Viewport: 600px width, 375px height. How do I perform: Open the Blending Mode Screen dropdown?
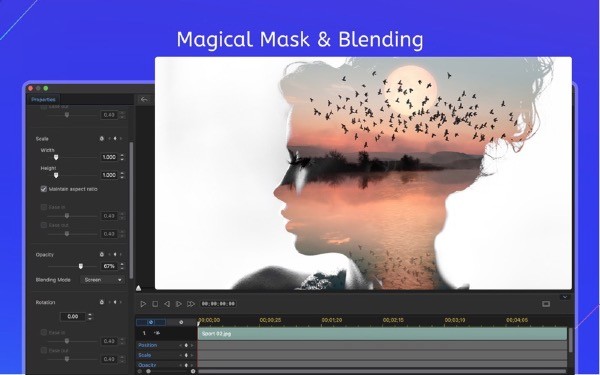pos(103,280)
